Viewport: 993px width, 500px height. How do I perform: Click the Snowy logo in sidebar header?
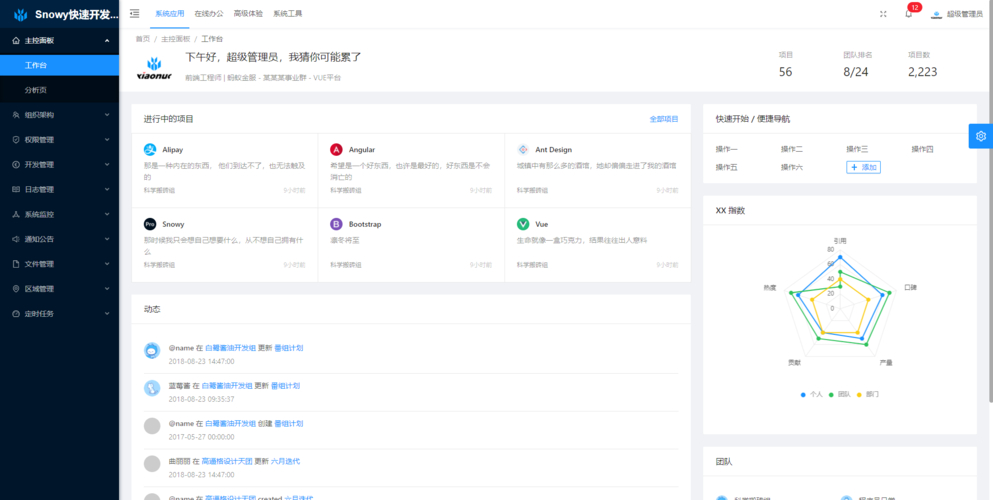(21, 14)
